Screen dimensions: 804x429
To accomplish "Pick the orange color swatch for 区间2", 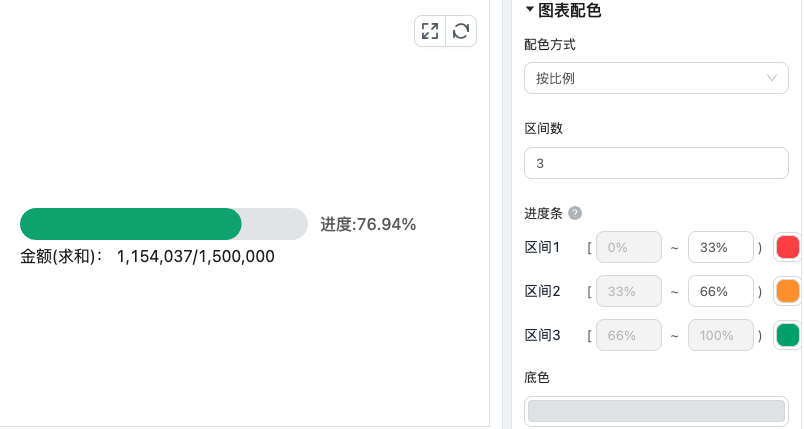I will (788, 291).
